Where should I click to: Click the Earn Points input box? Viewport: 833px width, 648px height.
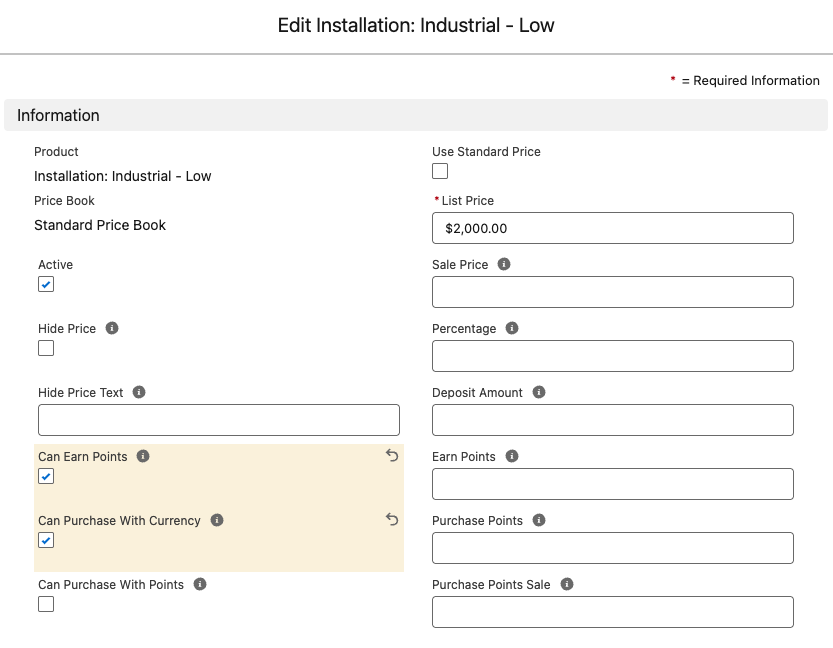[x=612, y=484]
